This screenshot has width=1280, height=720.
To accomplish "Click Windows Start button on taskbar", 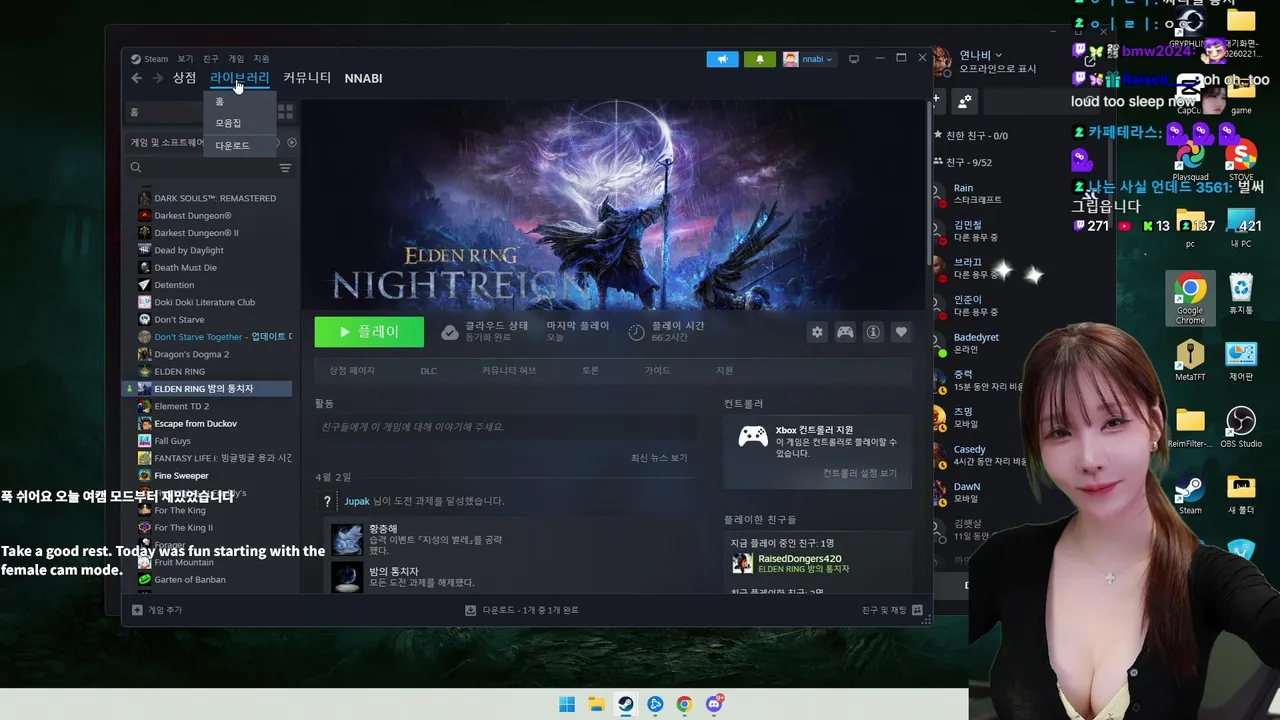I will [x=567, y=704].
